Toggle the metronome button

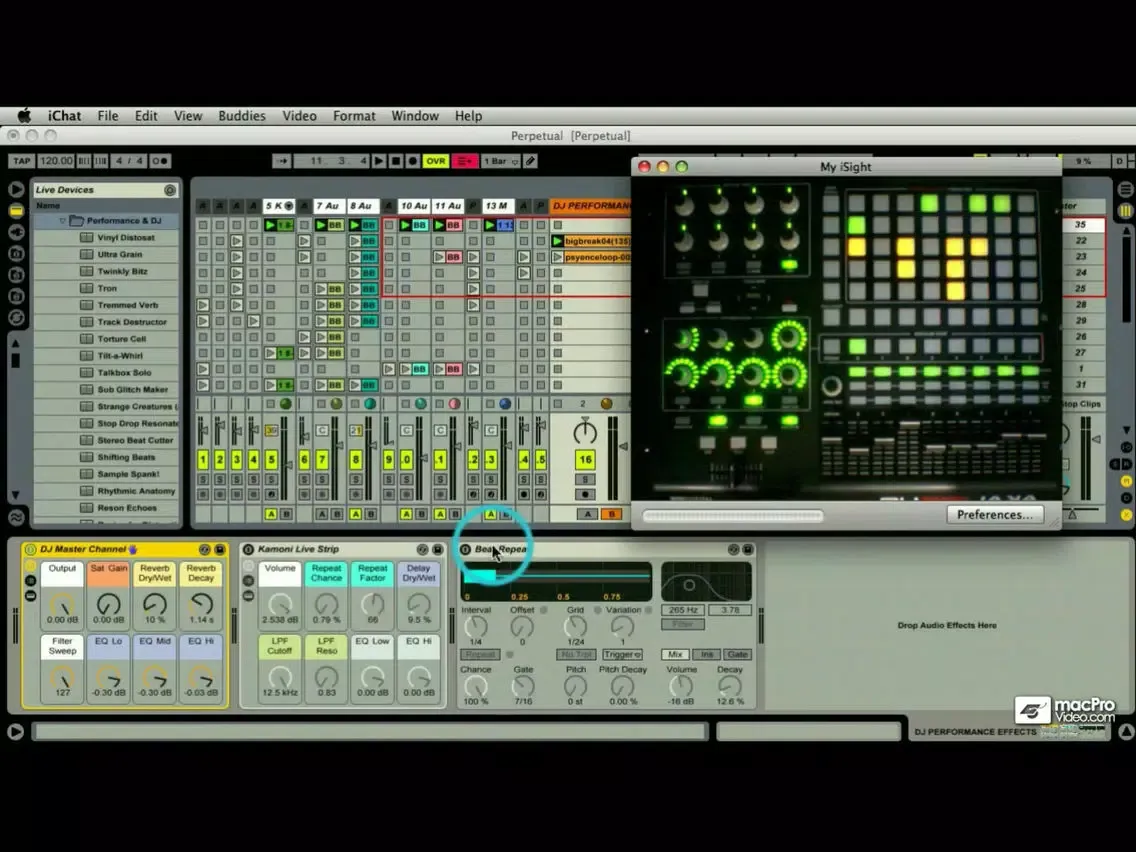(159, 161)
